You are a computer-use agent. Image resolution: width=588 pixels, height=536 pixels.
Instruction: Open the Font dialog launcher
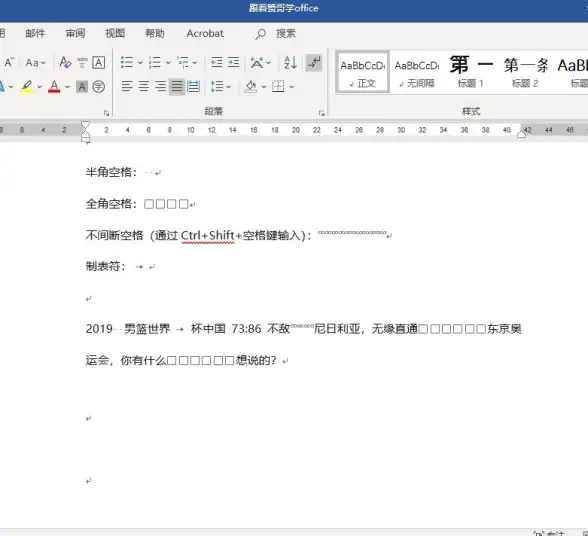coord(106,113)
